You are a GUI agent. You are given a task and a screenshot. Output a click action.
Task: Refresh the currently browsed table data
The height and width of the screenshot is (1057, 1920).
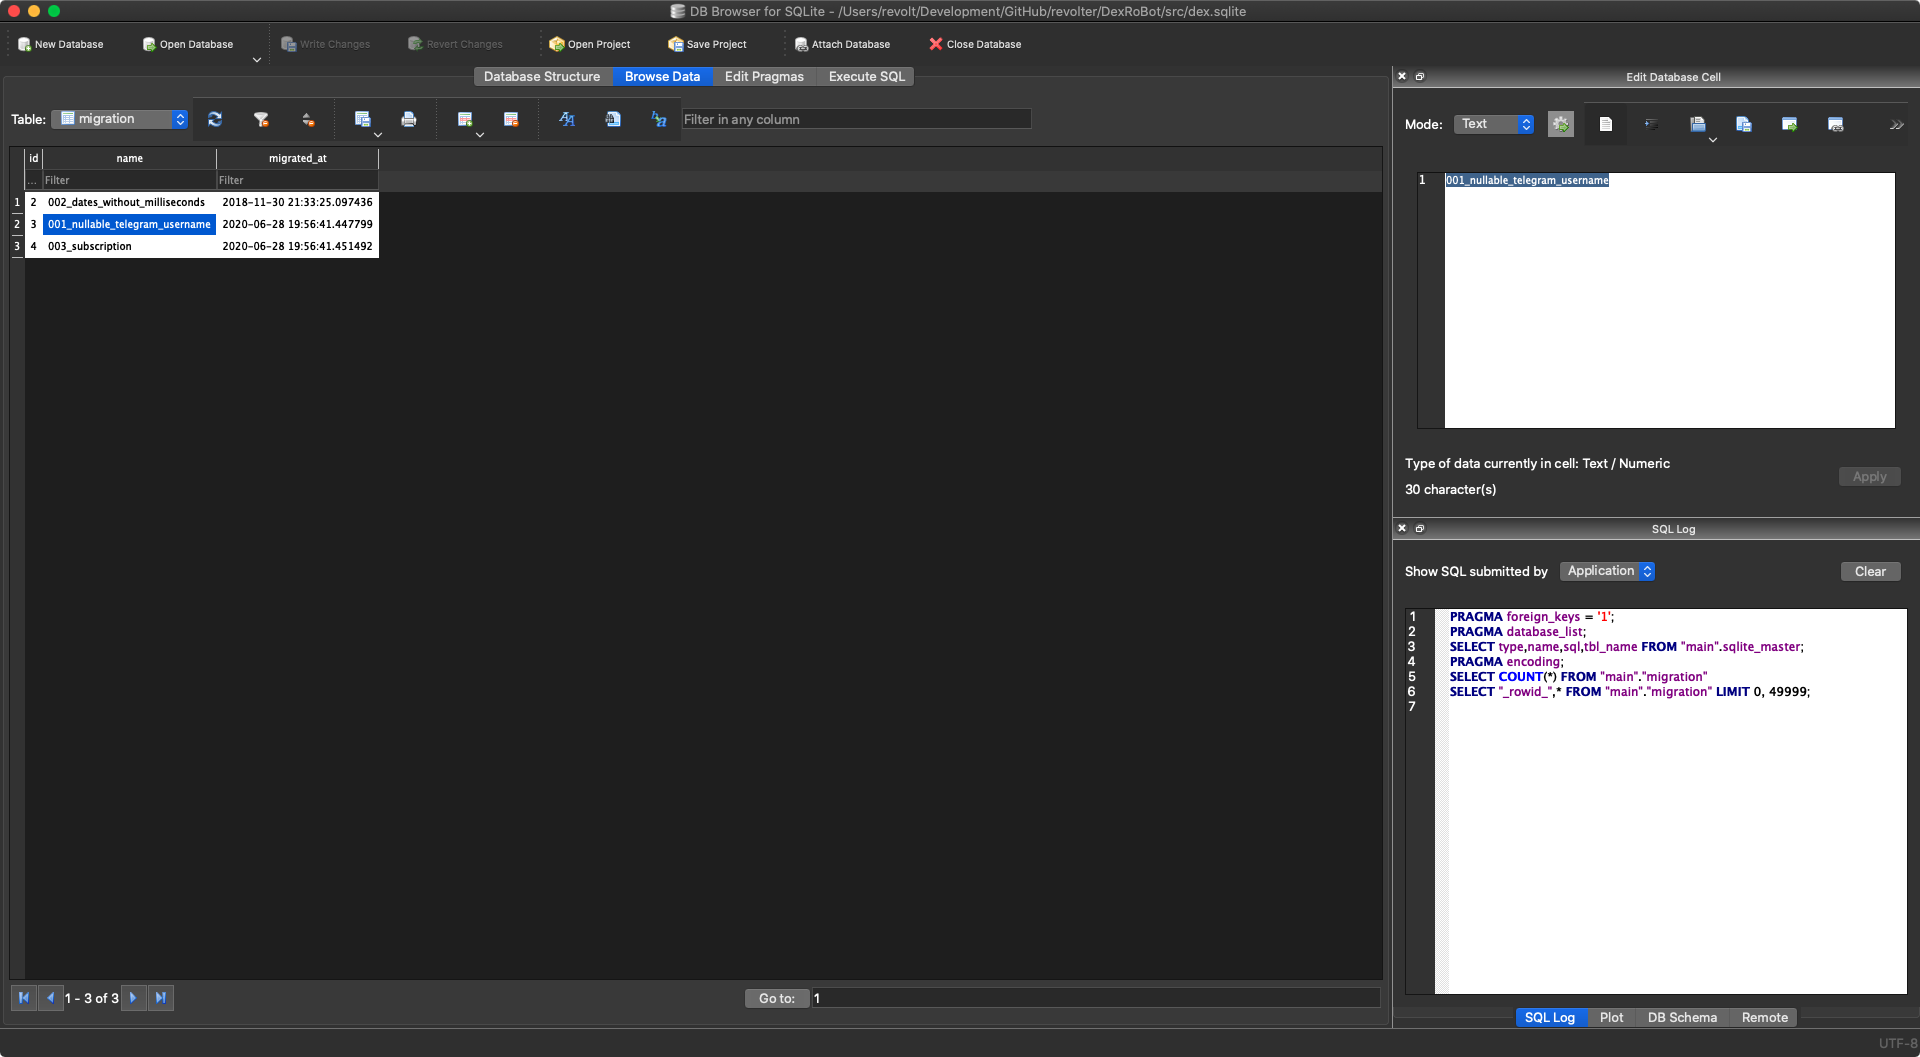tap(214, 119)
